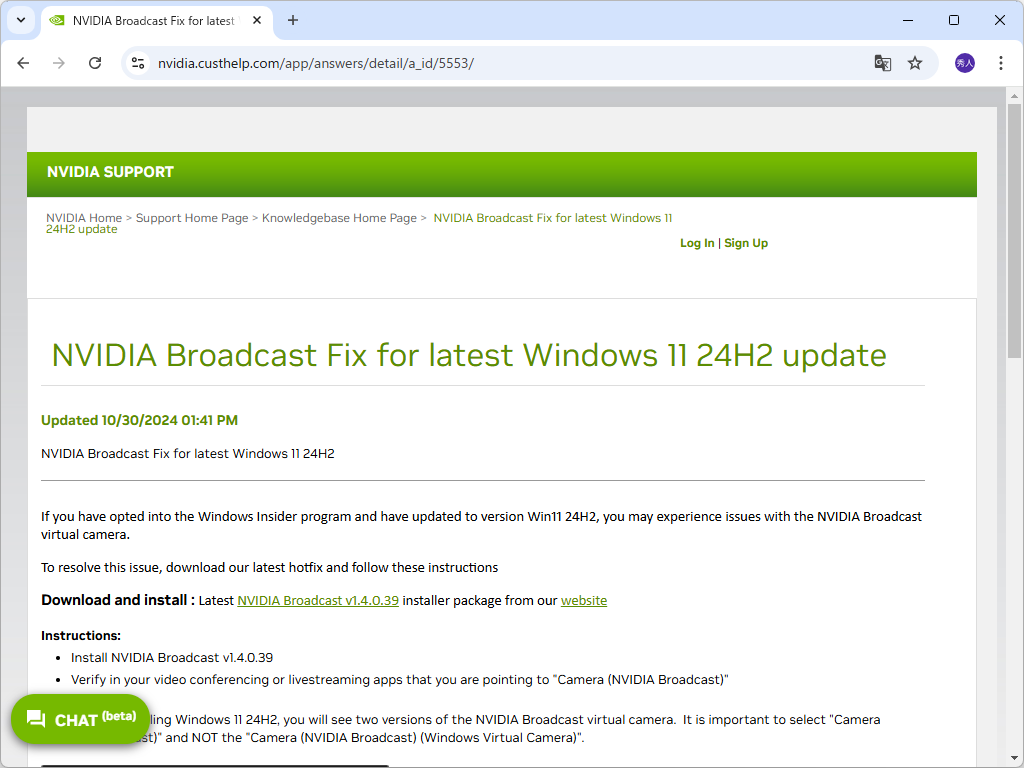Click the address bar URL

(x=315, y=63)
